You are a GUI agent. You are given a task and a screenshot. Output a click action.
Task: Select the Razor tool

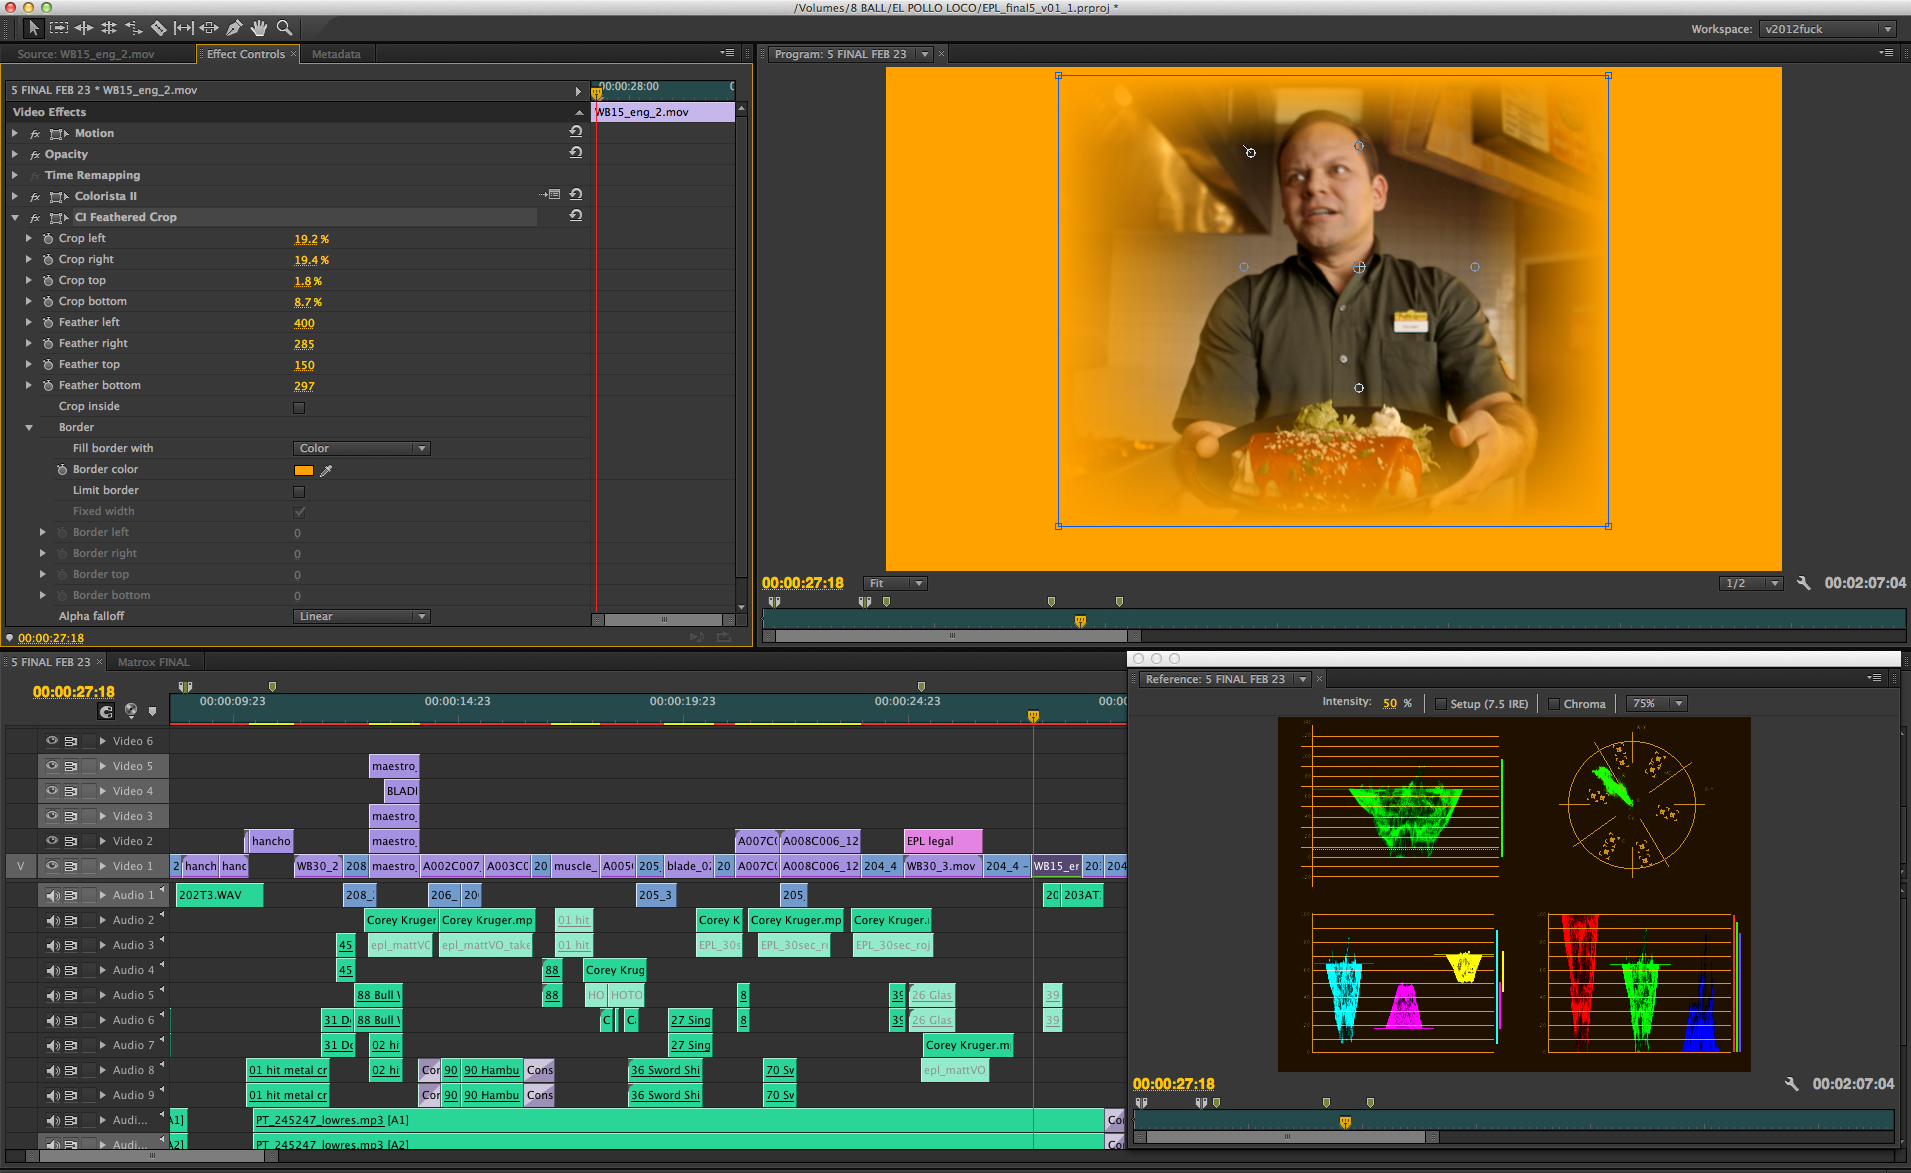(x=159, y=28)
